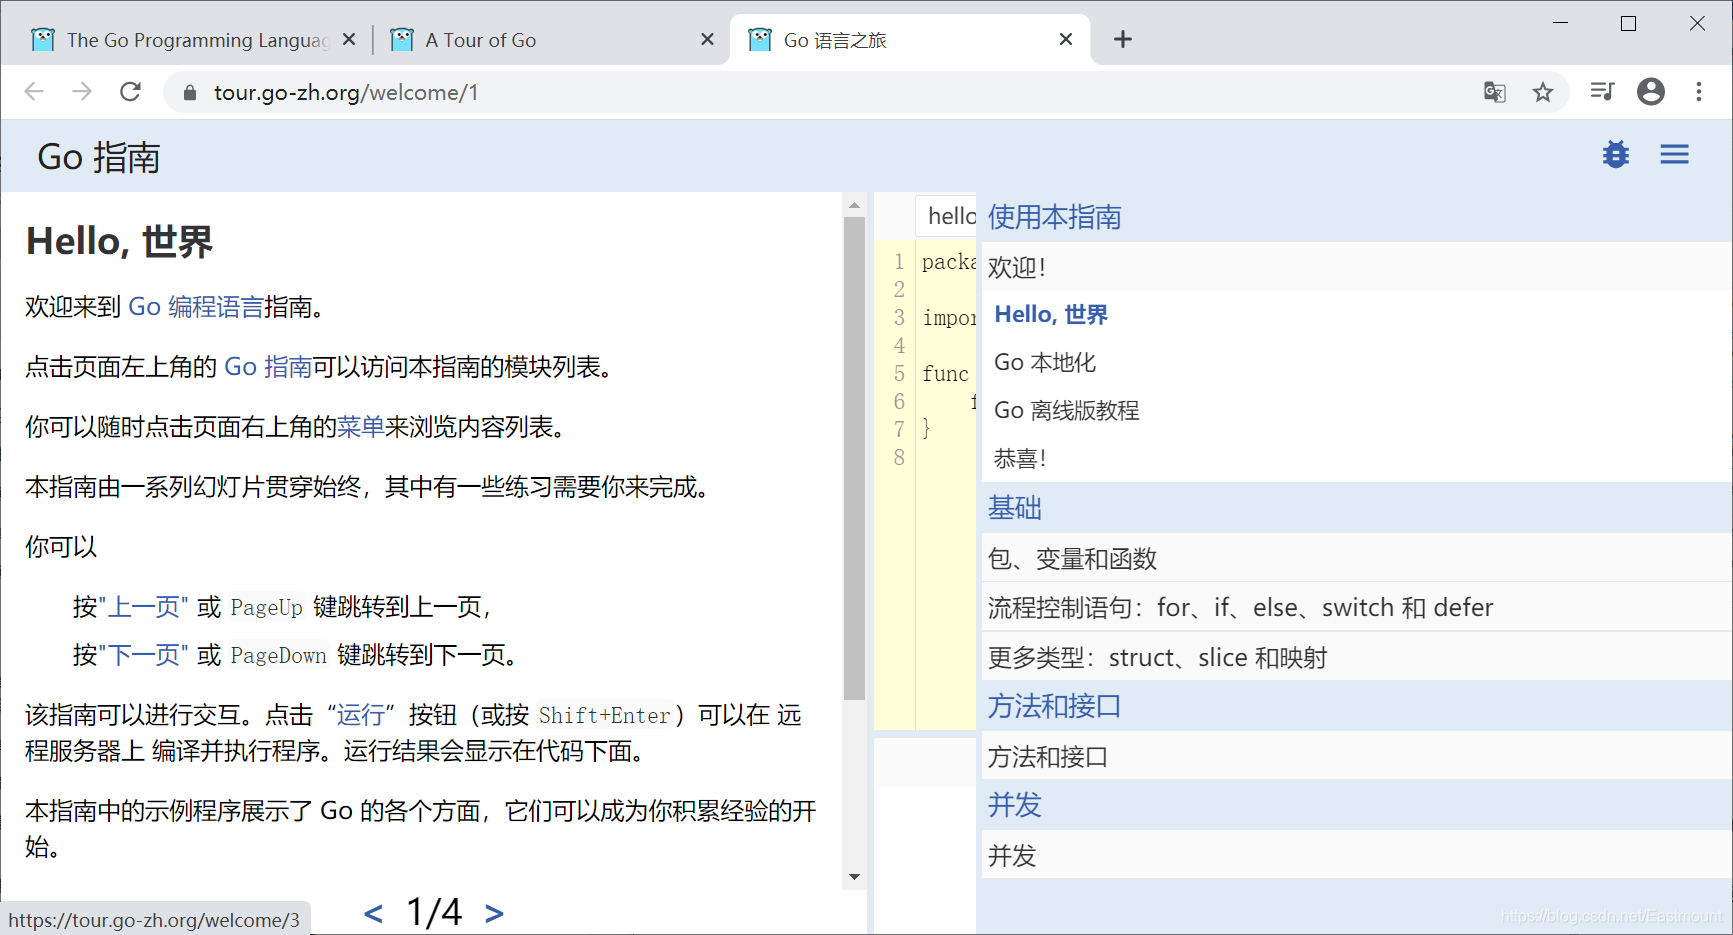1733x935 pixels.
Task: Go to next slide with '>' arrow
Action: point(494,913)
